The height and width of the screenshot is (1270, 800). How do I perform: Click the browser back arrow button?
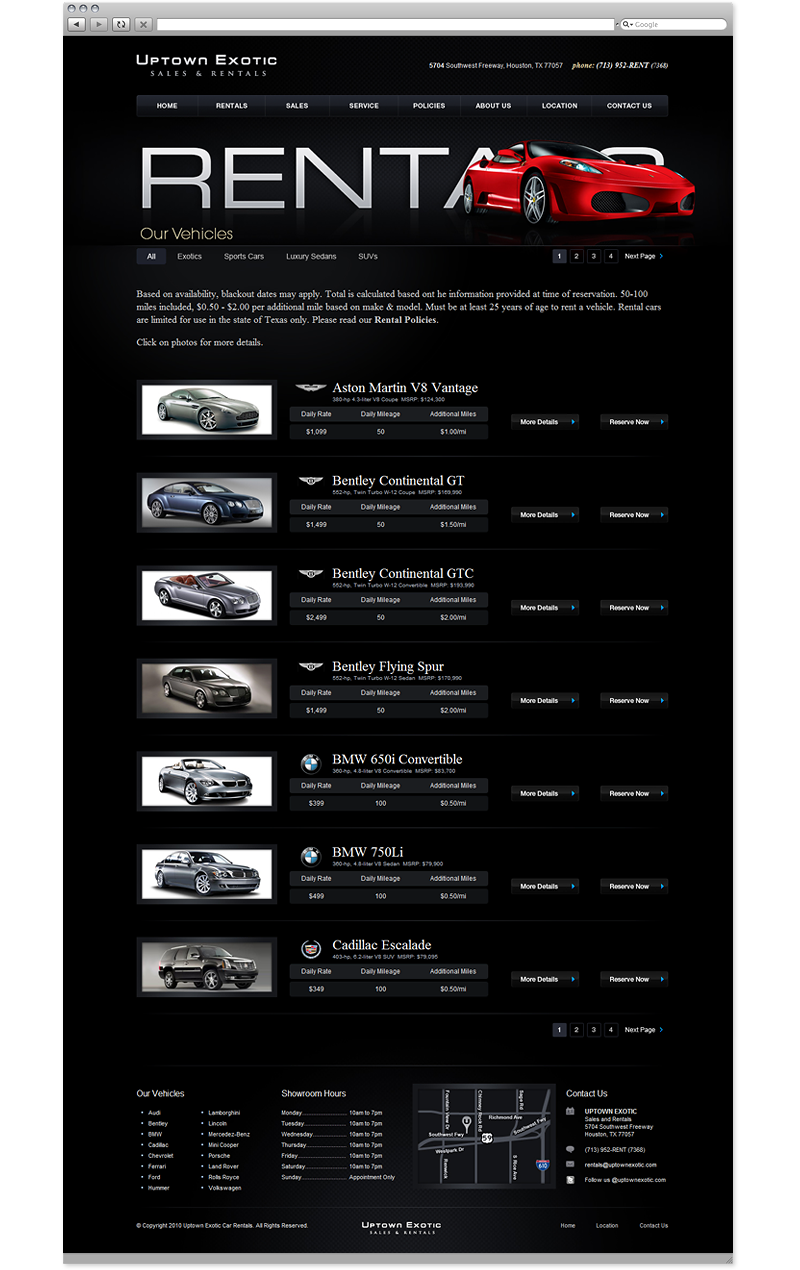point(76,23)
